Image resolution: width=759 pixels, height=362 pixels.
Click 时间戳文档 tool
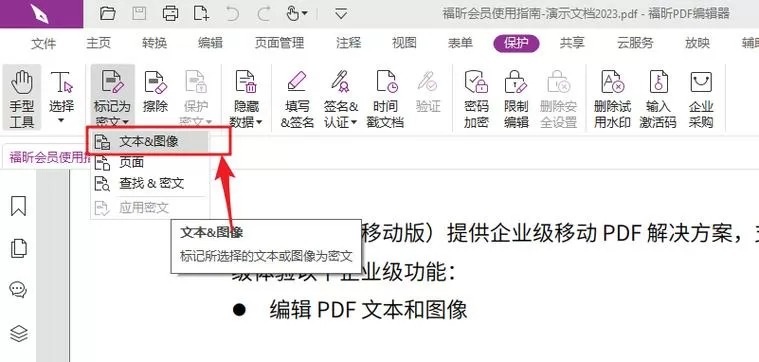pos(385,98)
